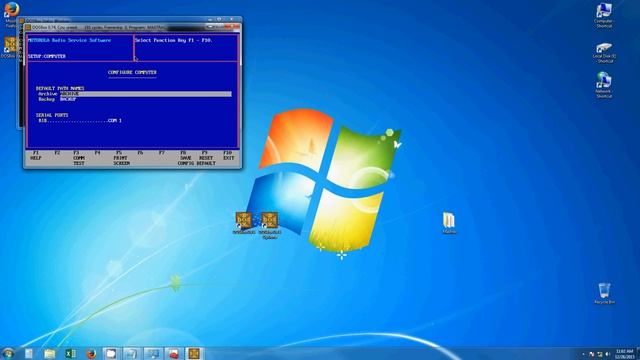Click the Windows Start button
640x360 pixels.
8,353
